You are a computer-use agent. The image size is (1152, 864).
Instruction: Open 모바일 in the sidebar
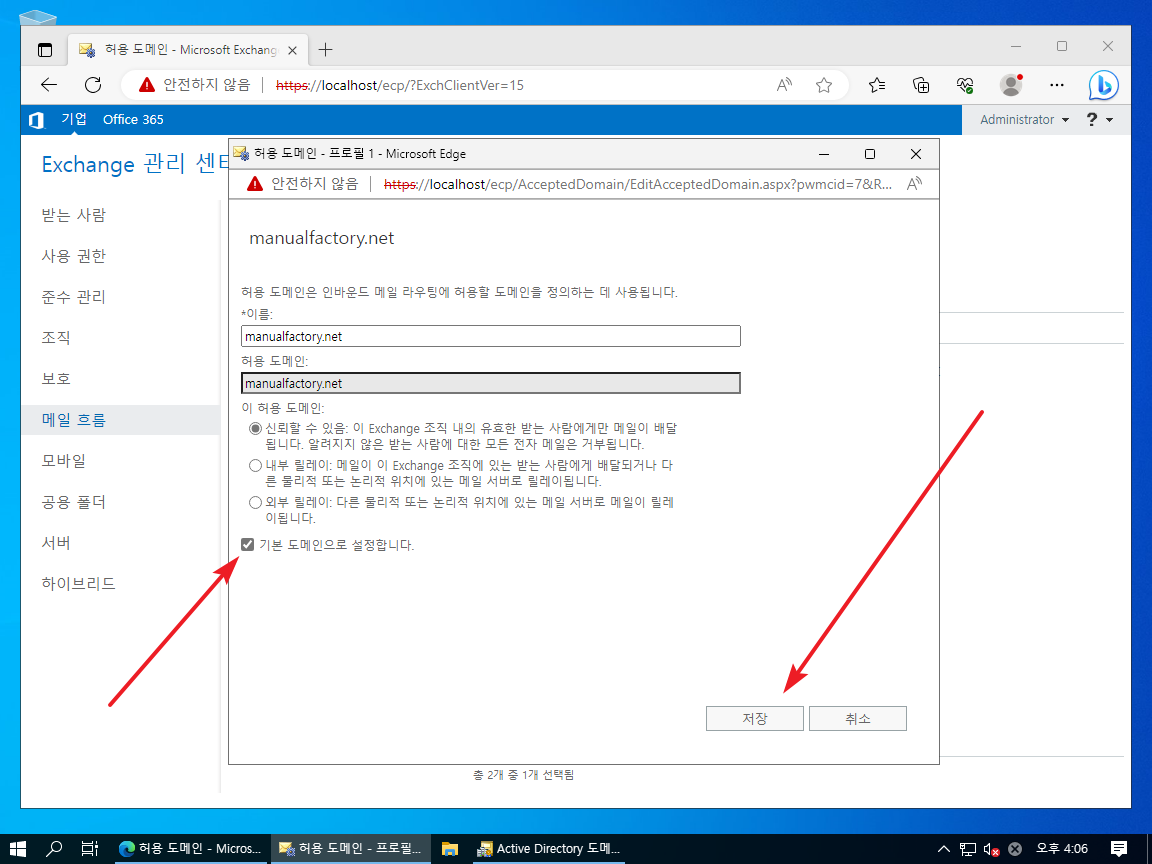coord(64,461)
